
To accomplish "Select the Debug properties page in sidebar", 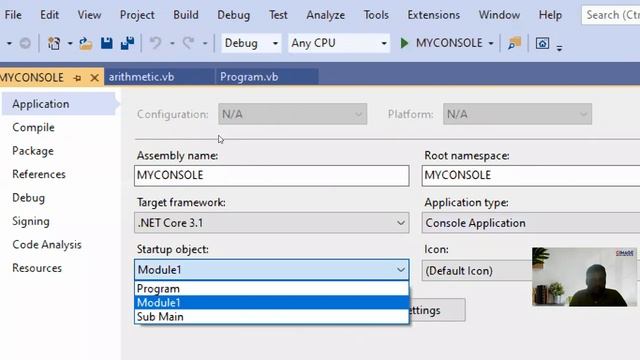I will 29,198.
